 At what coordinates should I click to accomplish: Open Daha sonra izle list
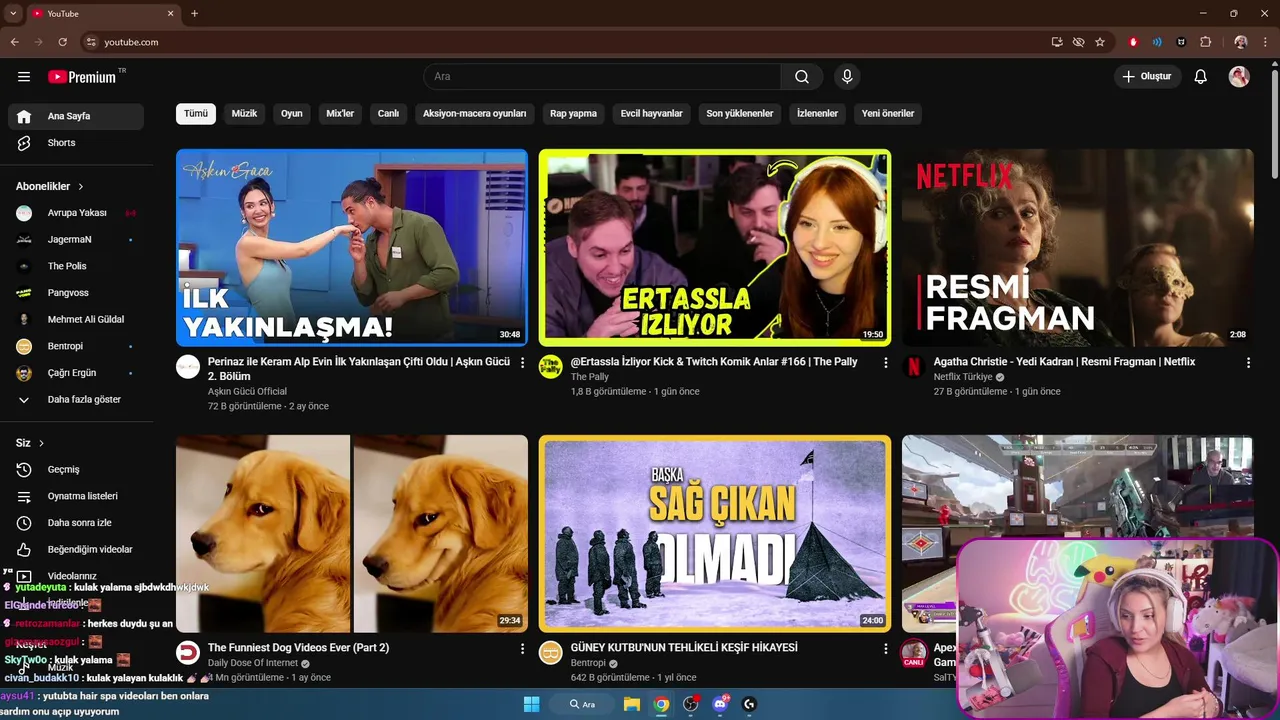[x=76, y=523]
